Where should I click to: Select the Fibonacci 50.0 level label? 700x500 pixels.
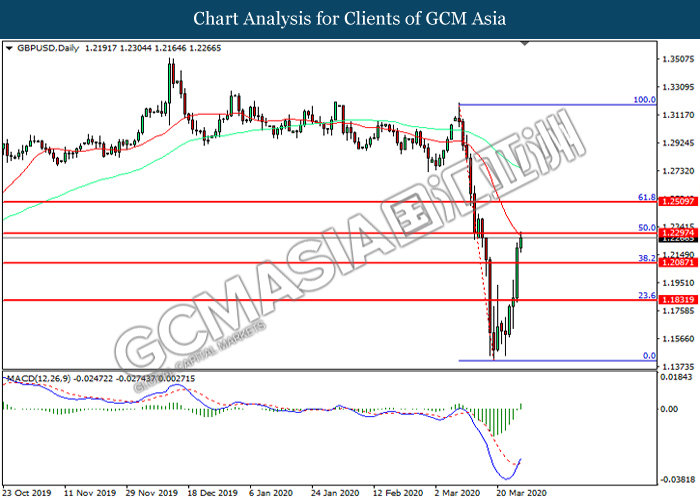pos(647,228)
